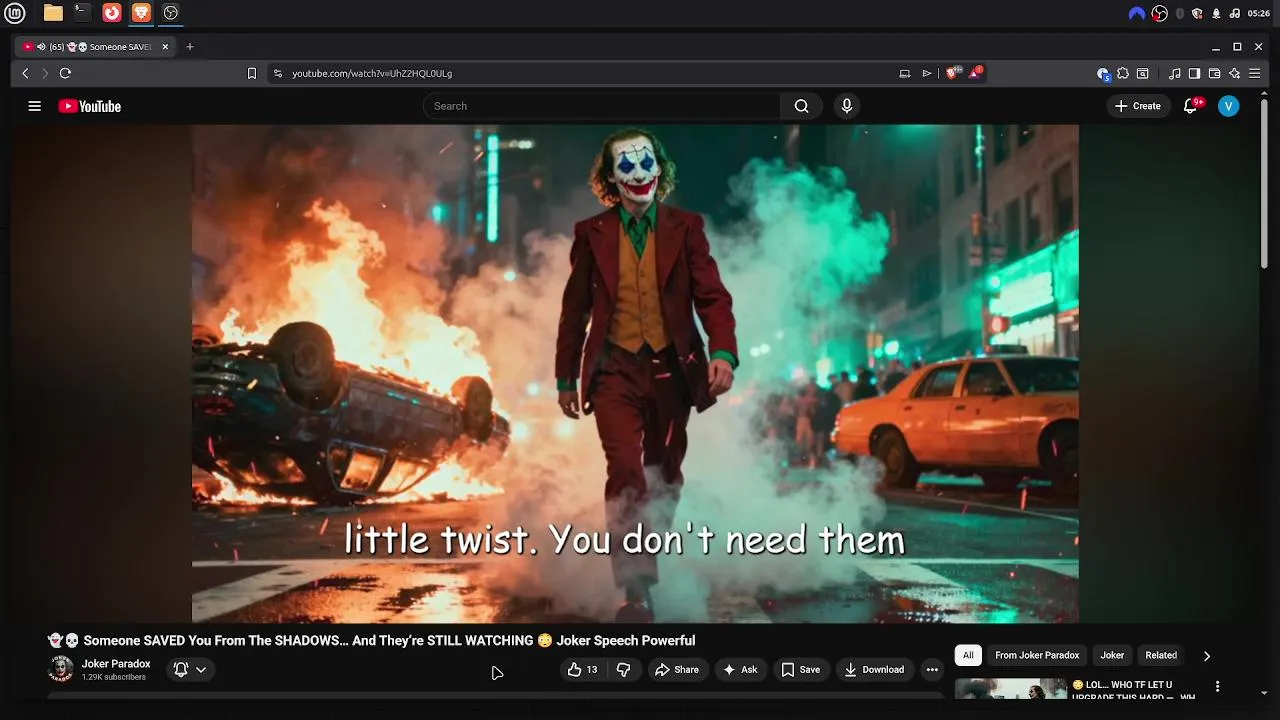Open options for LOL WHO TF recommended video
The height and width of the screenshot is (720, 1280).
pos(1217,687)
